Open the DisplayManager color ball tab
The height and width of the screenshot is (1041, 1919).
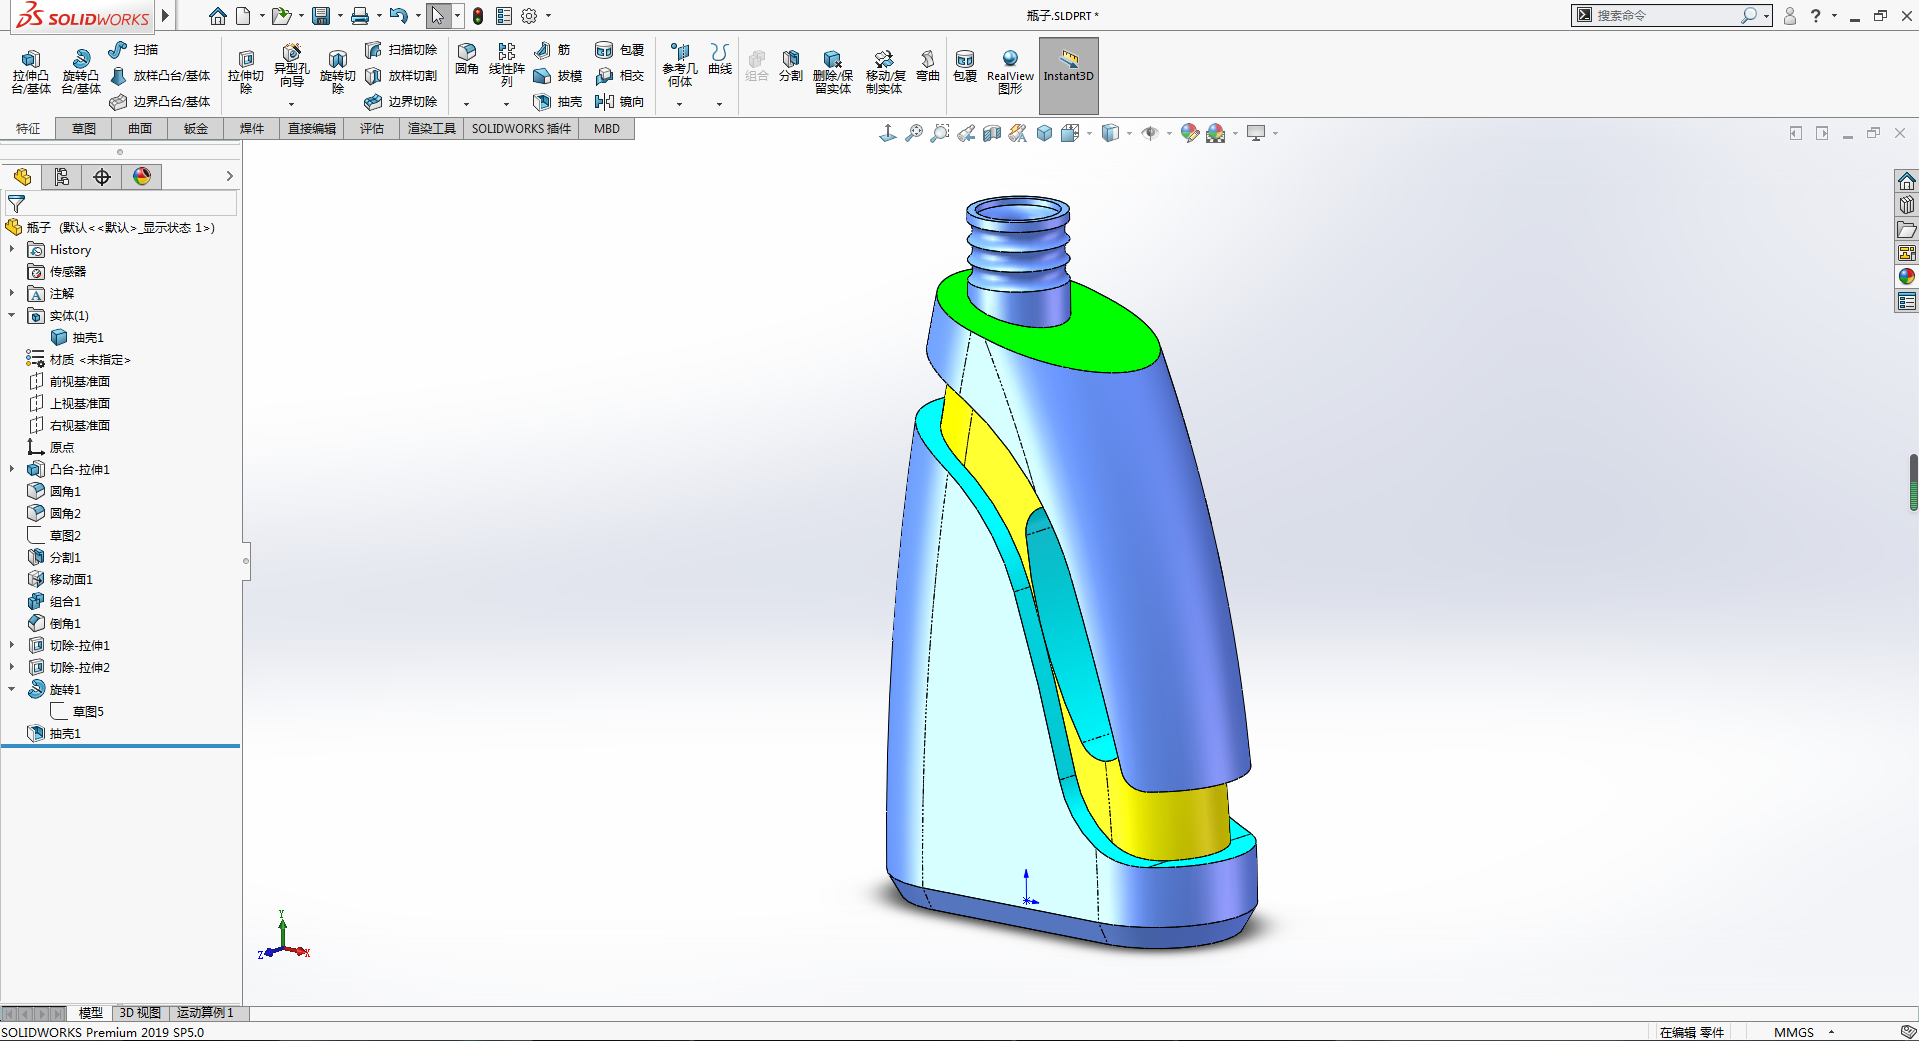click(x=142, y=177)
